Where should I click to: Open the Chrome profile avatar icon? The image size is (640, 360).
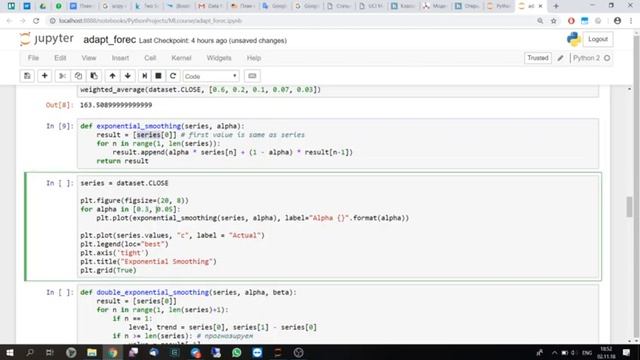click(617, 21)
